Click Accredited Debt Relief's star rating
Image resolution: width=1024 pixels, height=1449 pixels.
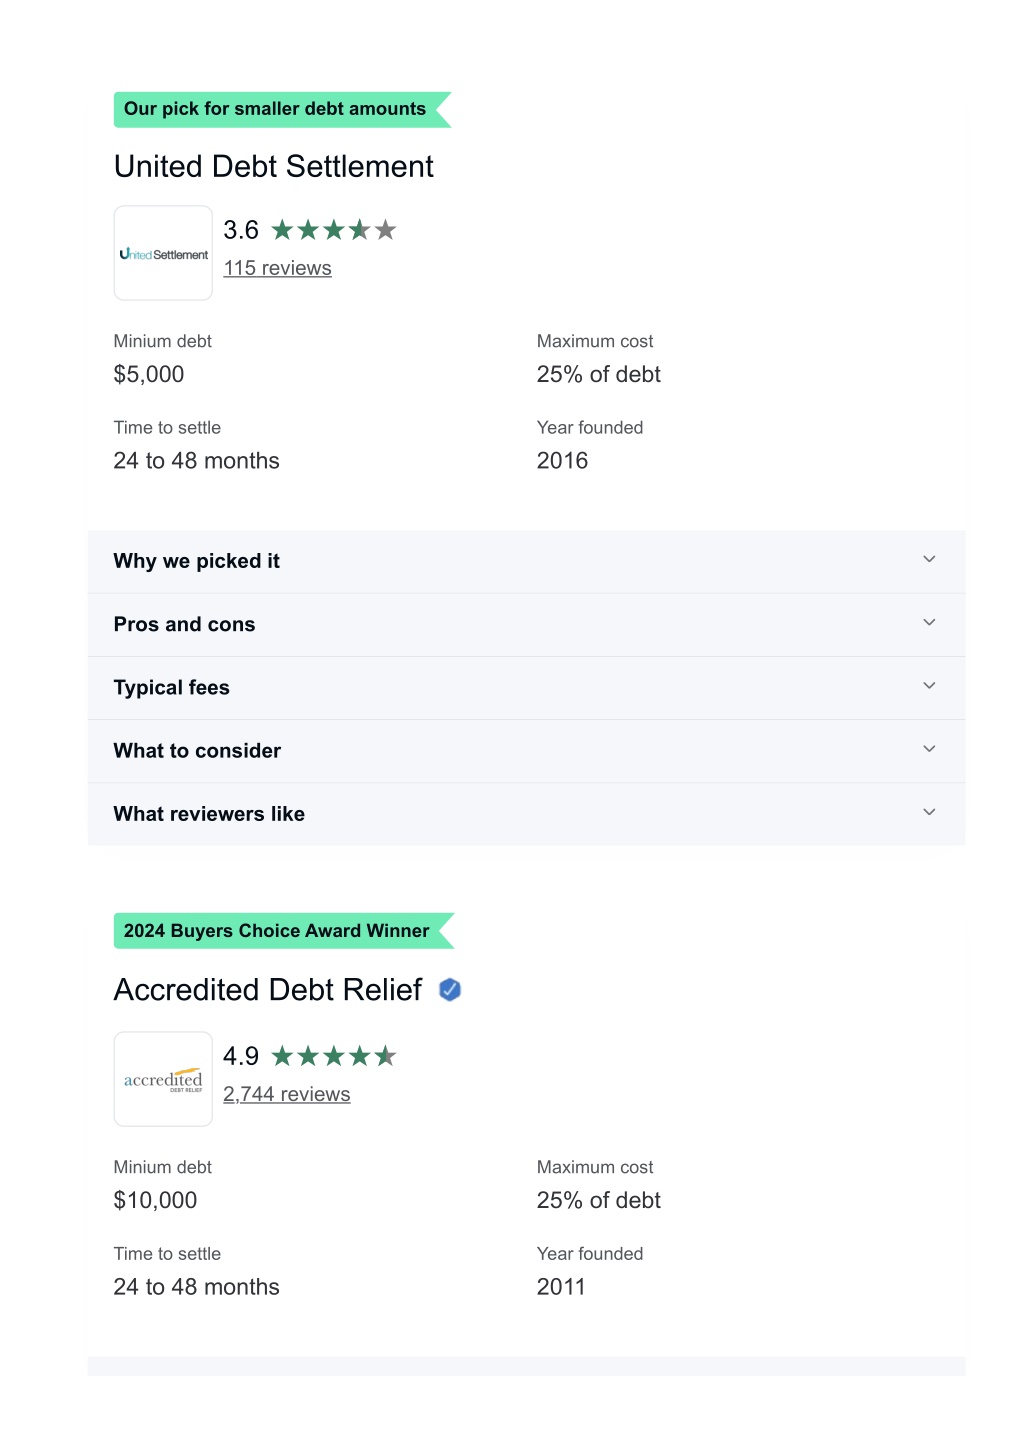[334, 1057]
